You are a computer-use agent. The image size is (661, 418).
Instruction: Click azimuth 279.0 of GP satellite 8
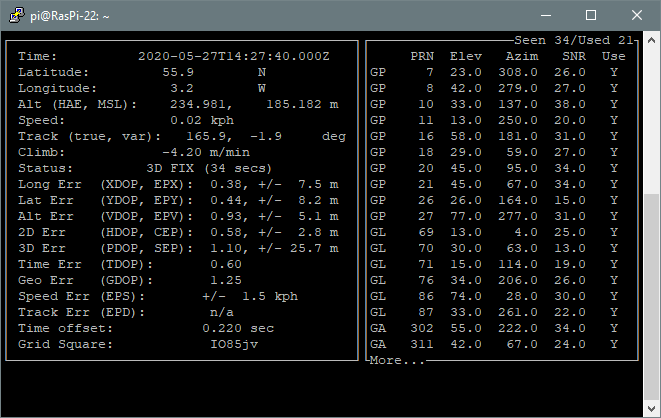click(x=518, y=88)
